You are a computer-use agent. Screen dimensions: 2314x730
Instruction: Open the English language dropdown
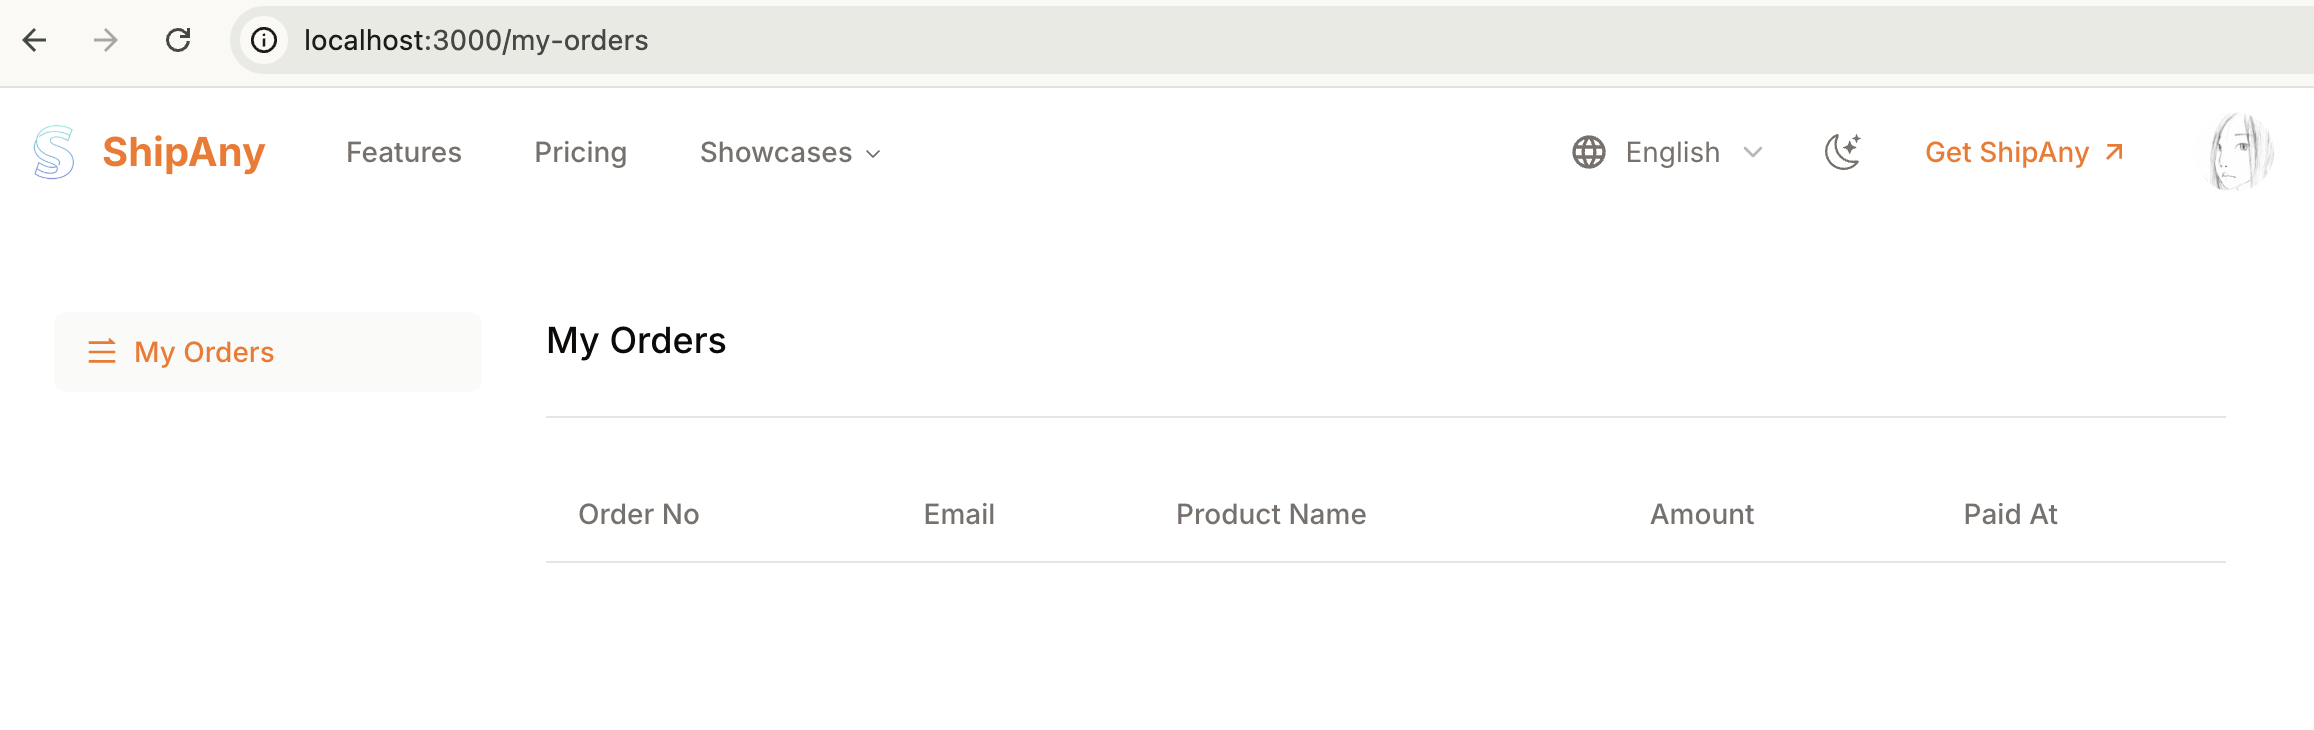pyautogui.click(x=1692, y=152)
